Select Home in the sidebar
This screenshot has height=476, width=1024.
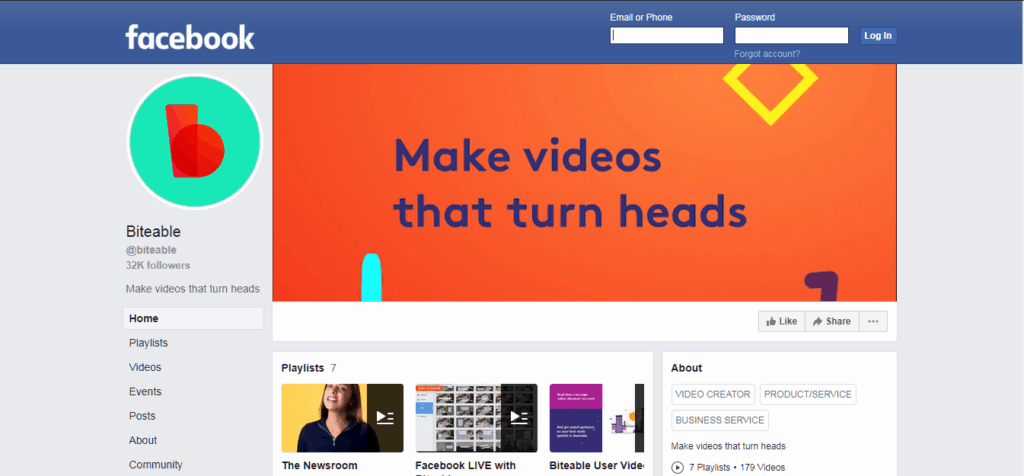[x=193, y=319]
